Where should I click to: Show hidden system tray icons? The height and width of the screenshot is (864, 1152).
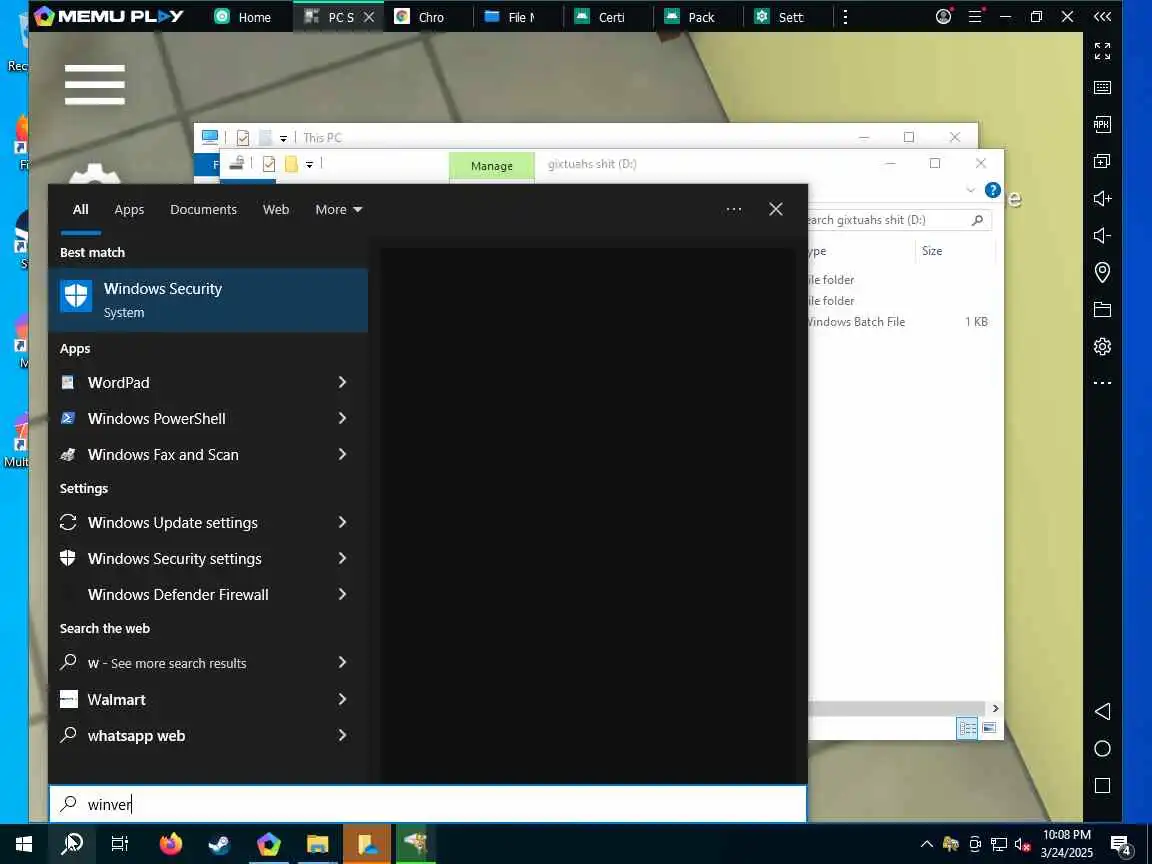(x=927, y=844)
